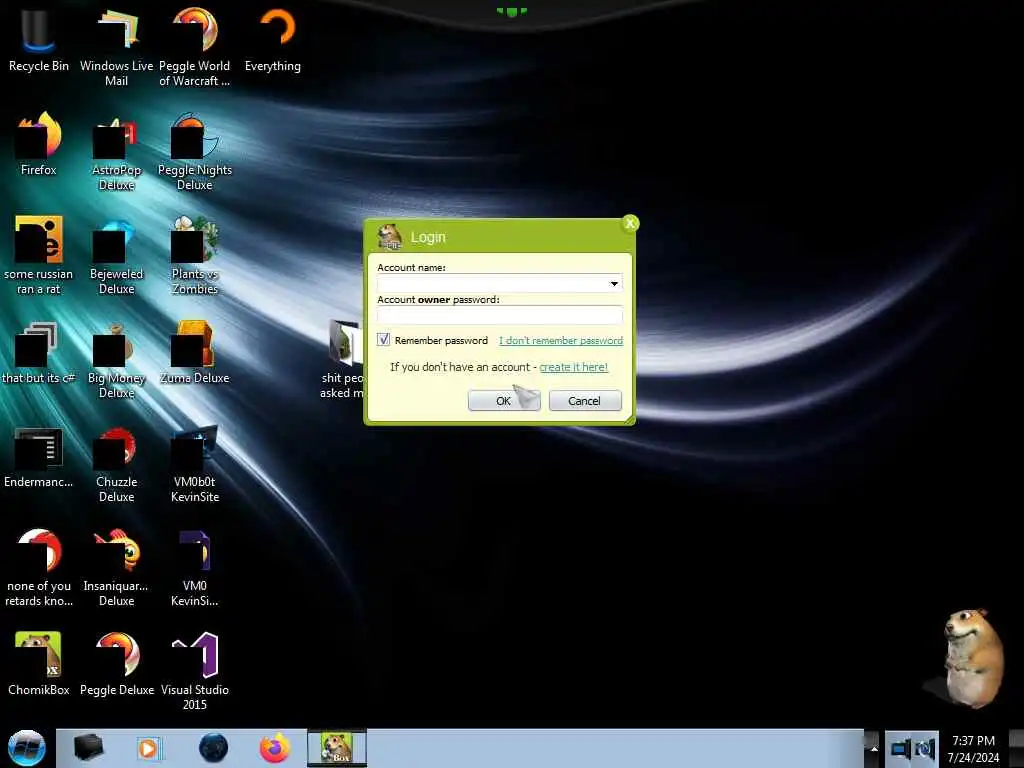Click the hamster mascot desktop widget
Image resolution: width=1024 pixels, height=768 pixels.
click(x=973, y=658)
